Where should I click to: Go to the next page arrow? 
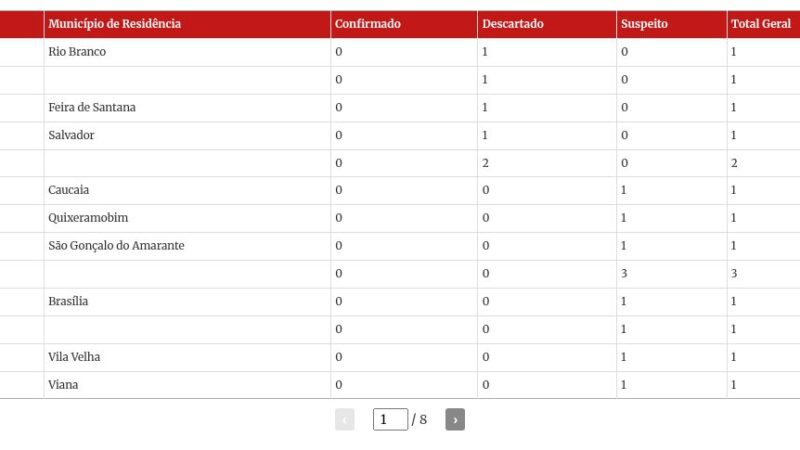pyautogui.click(x=455, y=420)
